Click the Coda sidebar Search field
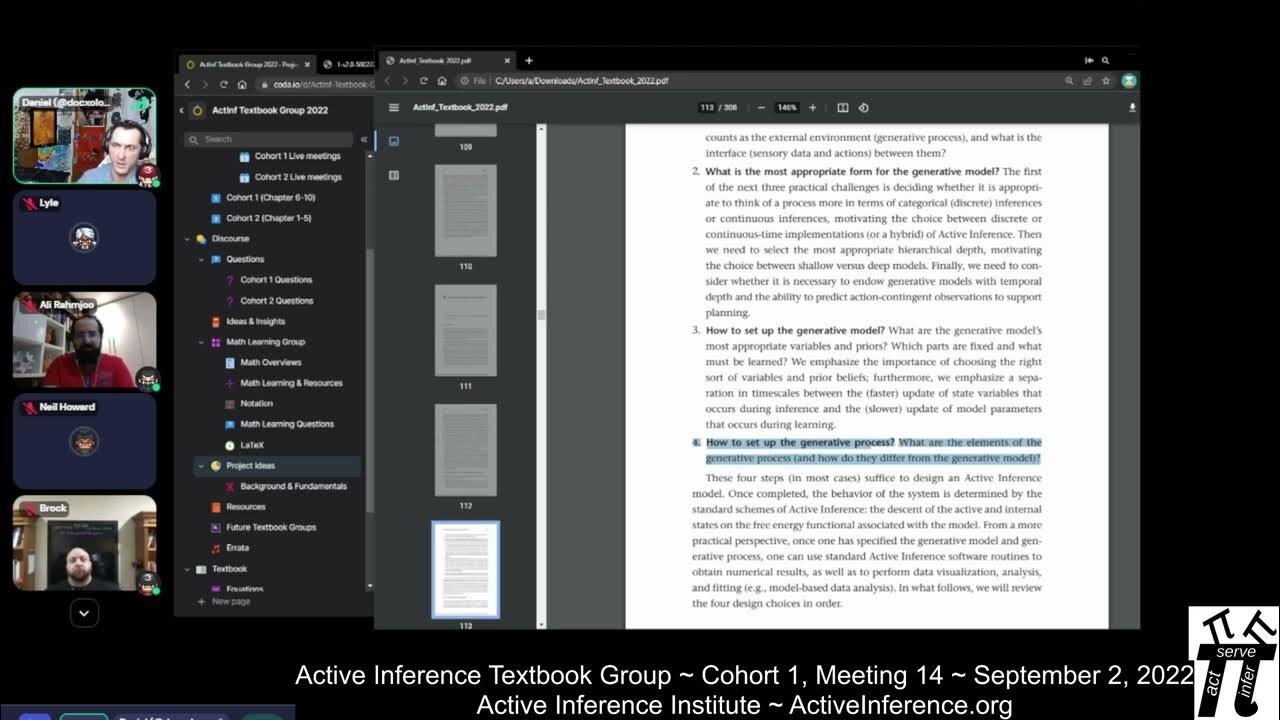This screenshot has height=720, width=1280. [268, 139]
